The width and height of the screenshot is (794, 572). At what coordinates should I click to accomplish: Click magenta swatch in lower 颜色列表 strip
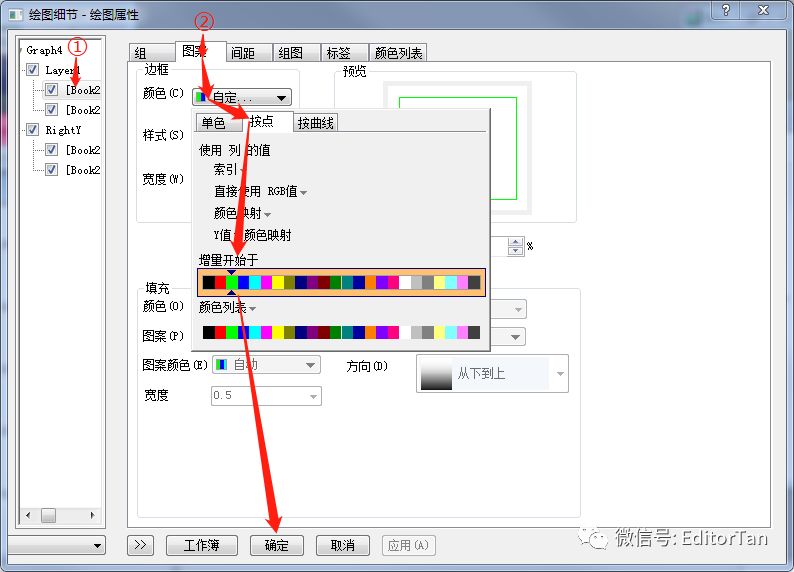(x=266, y=332)
